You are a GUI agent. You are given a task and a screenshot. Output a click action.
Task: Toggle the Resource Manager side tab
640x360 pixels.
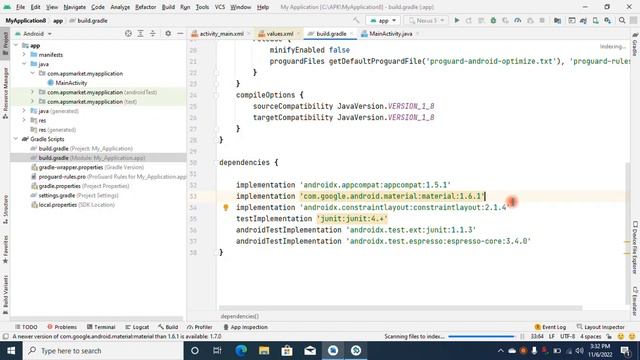5,93
